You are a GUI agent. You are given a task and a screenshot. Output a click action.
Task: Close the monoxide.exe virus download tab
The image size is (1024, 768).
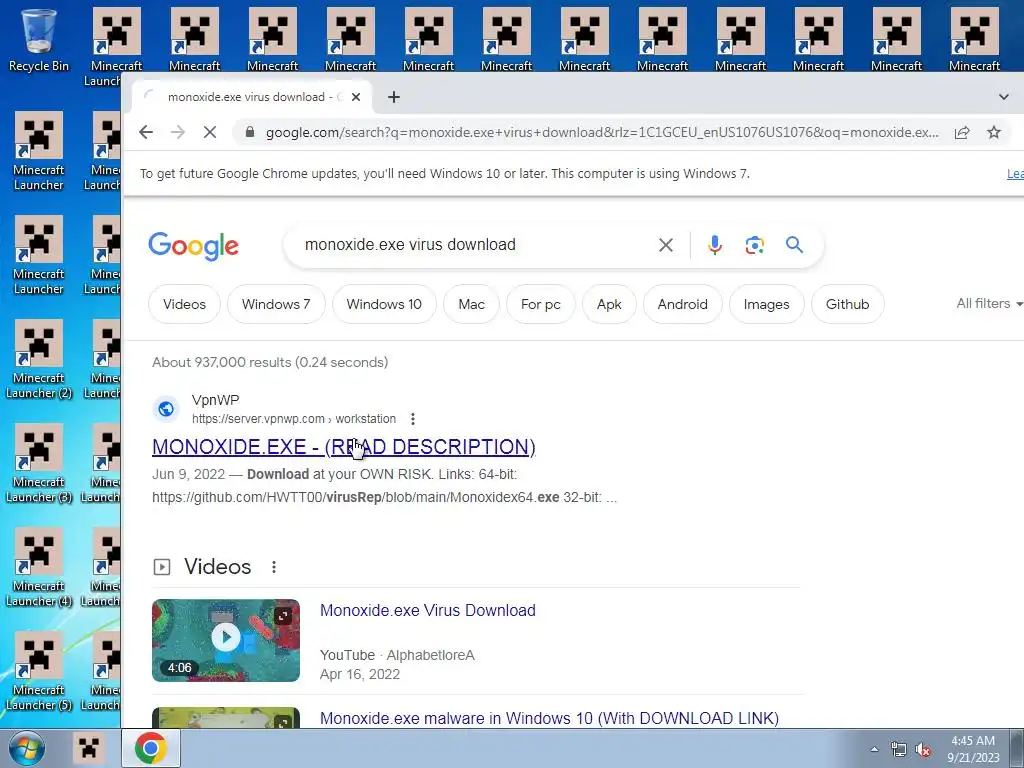(x=356, y=97)
